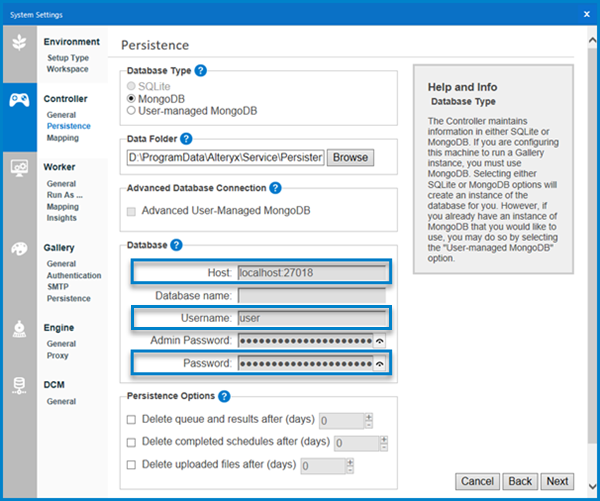The height and width of the screenshot is (501, 600).
Task: Click the Next button
Action: 557,481
